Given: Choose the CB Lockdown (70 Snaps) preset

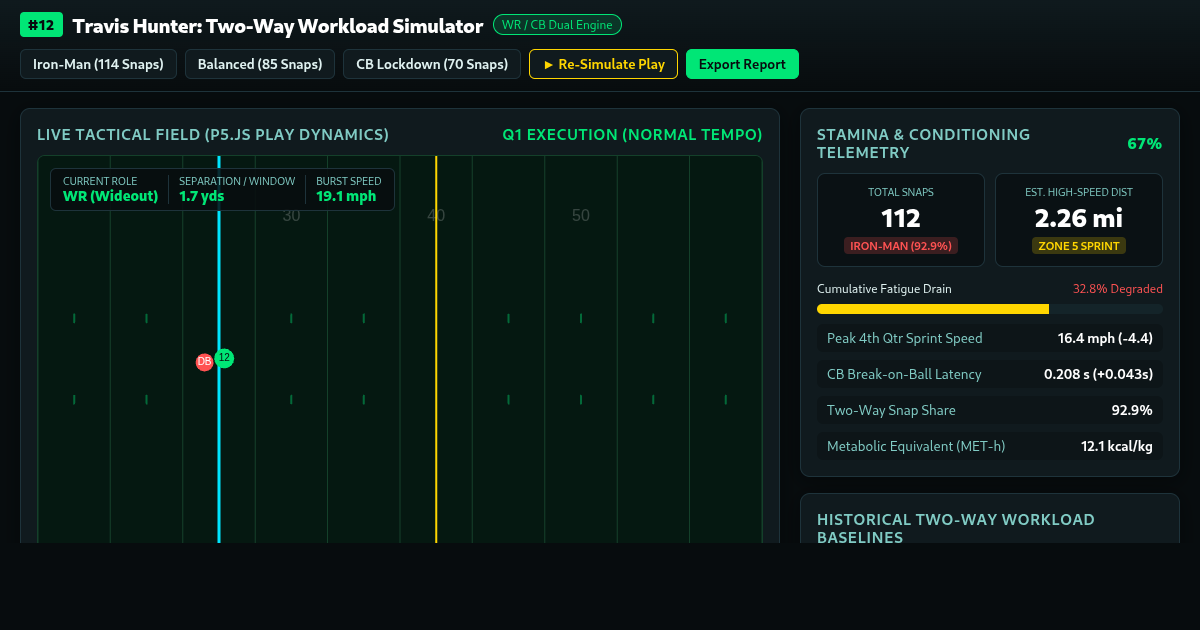Looking at the screenshot, I should (x=432, y=64).
